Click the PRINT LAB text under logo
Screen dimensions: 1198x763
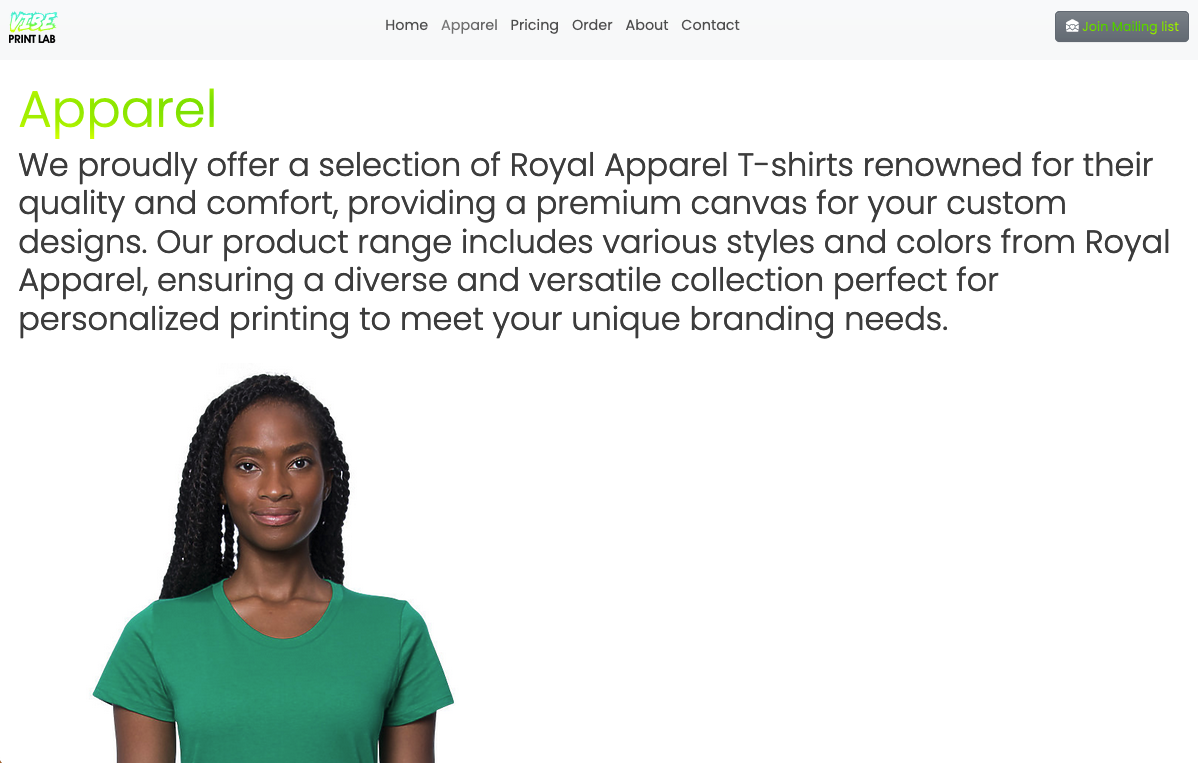coord(32,39)
